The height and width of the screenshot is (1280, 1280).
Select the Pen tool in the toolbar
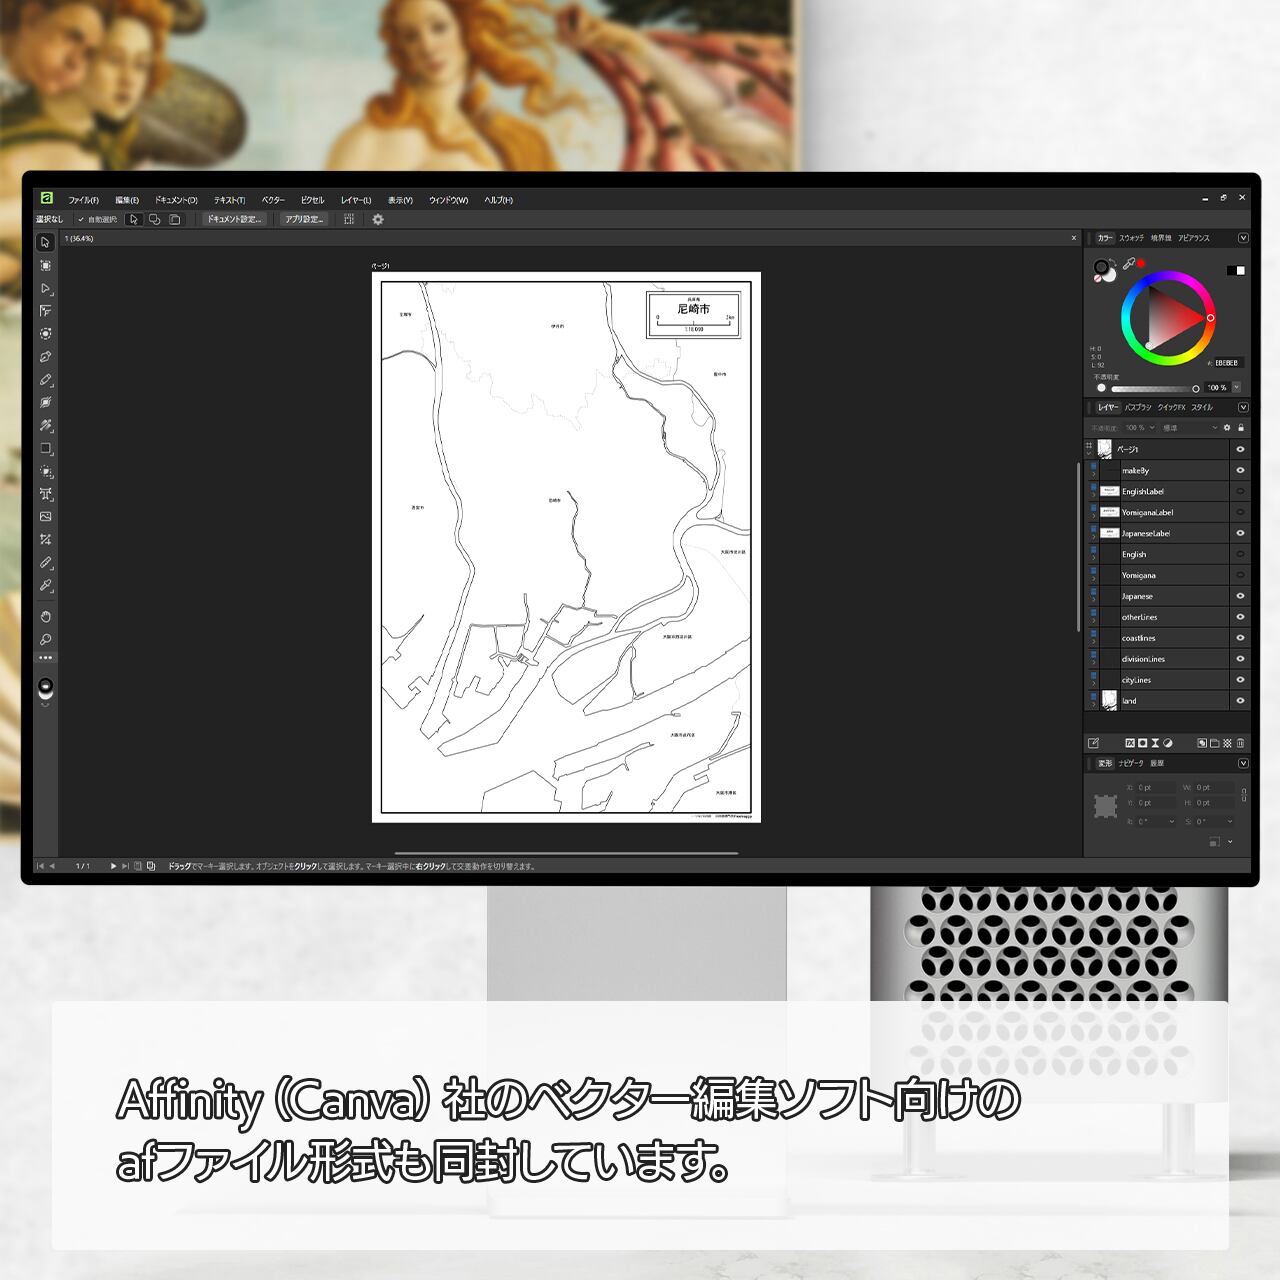(45, 357)
